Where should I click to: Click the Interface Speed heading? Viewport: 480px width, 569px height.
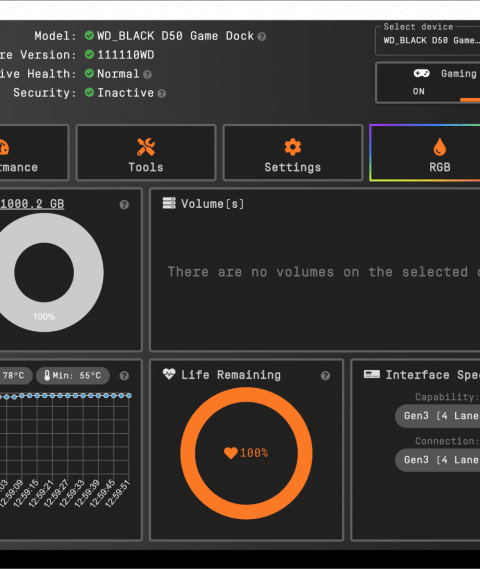[x=432, y=375]
